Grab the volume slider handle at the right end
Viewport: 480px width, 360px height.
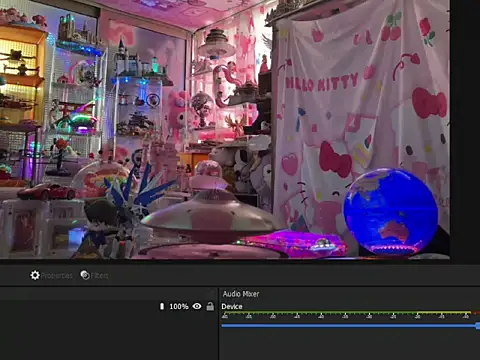coord(478,326)
